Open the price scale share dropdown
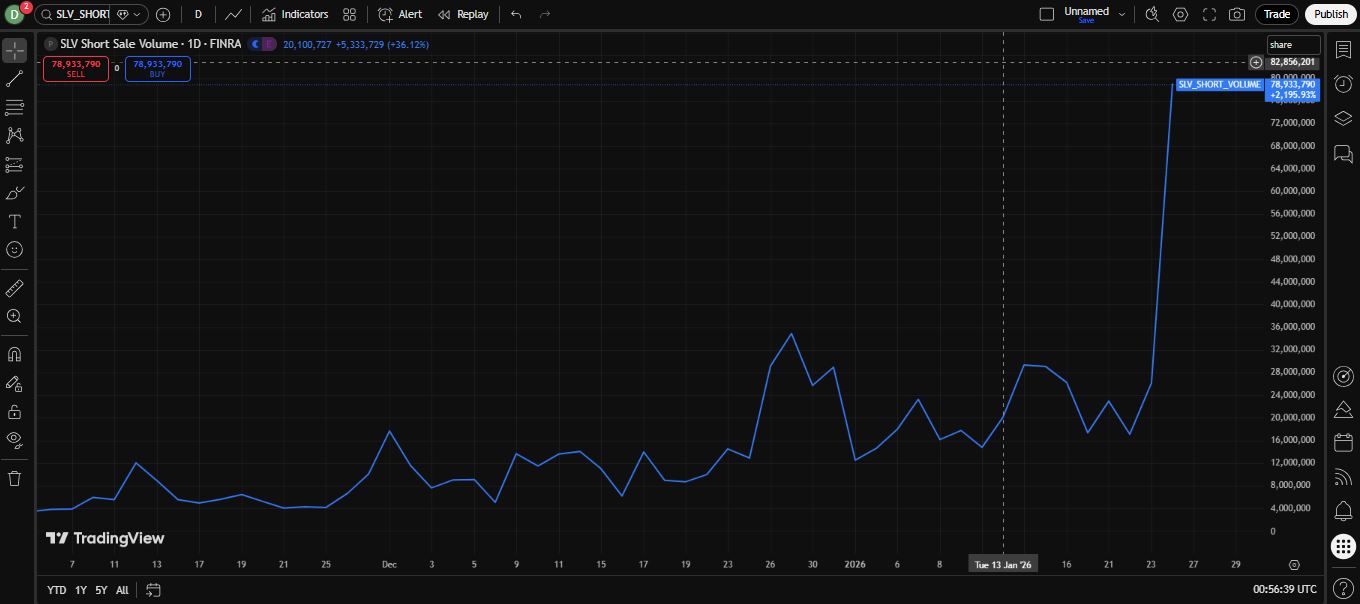This screenshot has width=1360, height=604. coord(1293,45)
